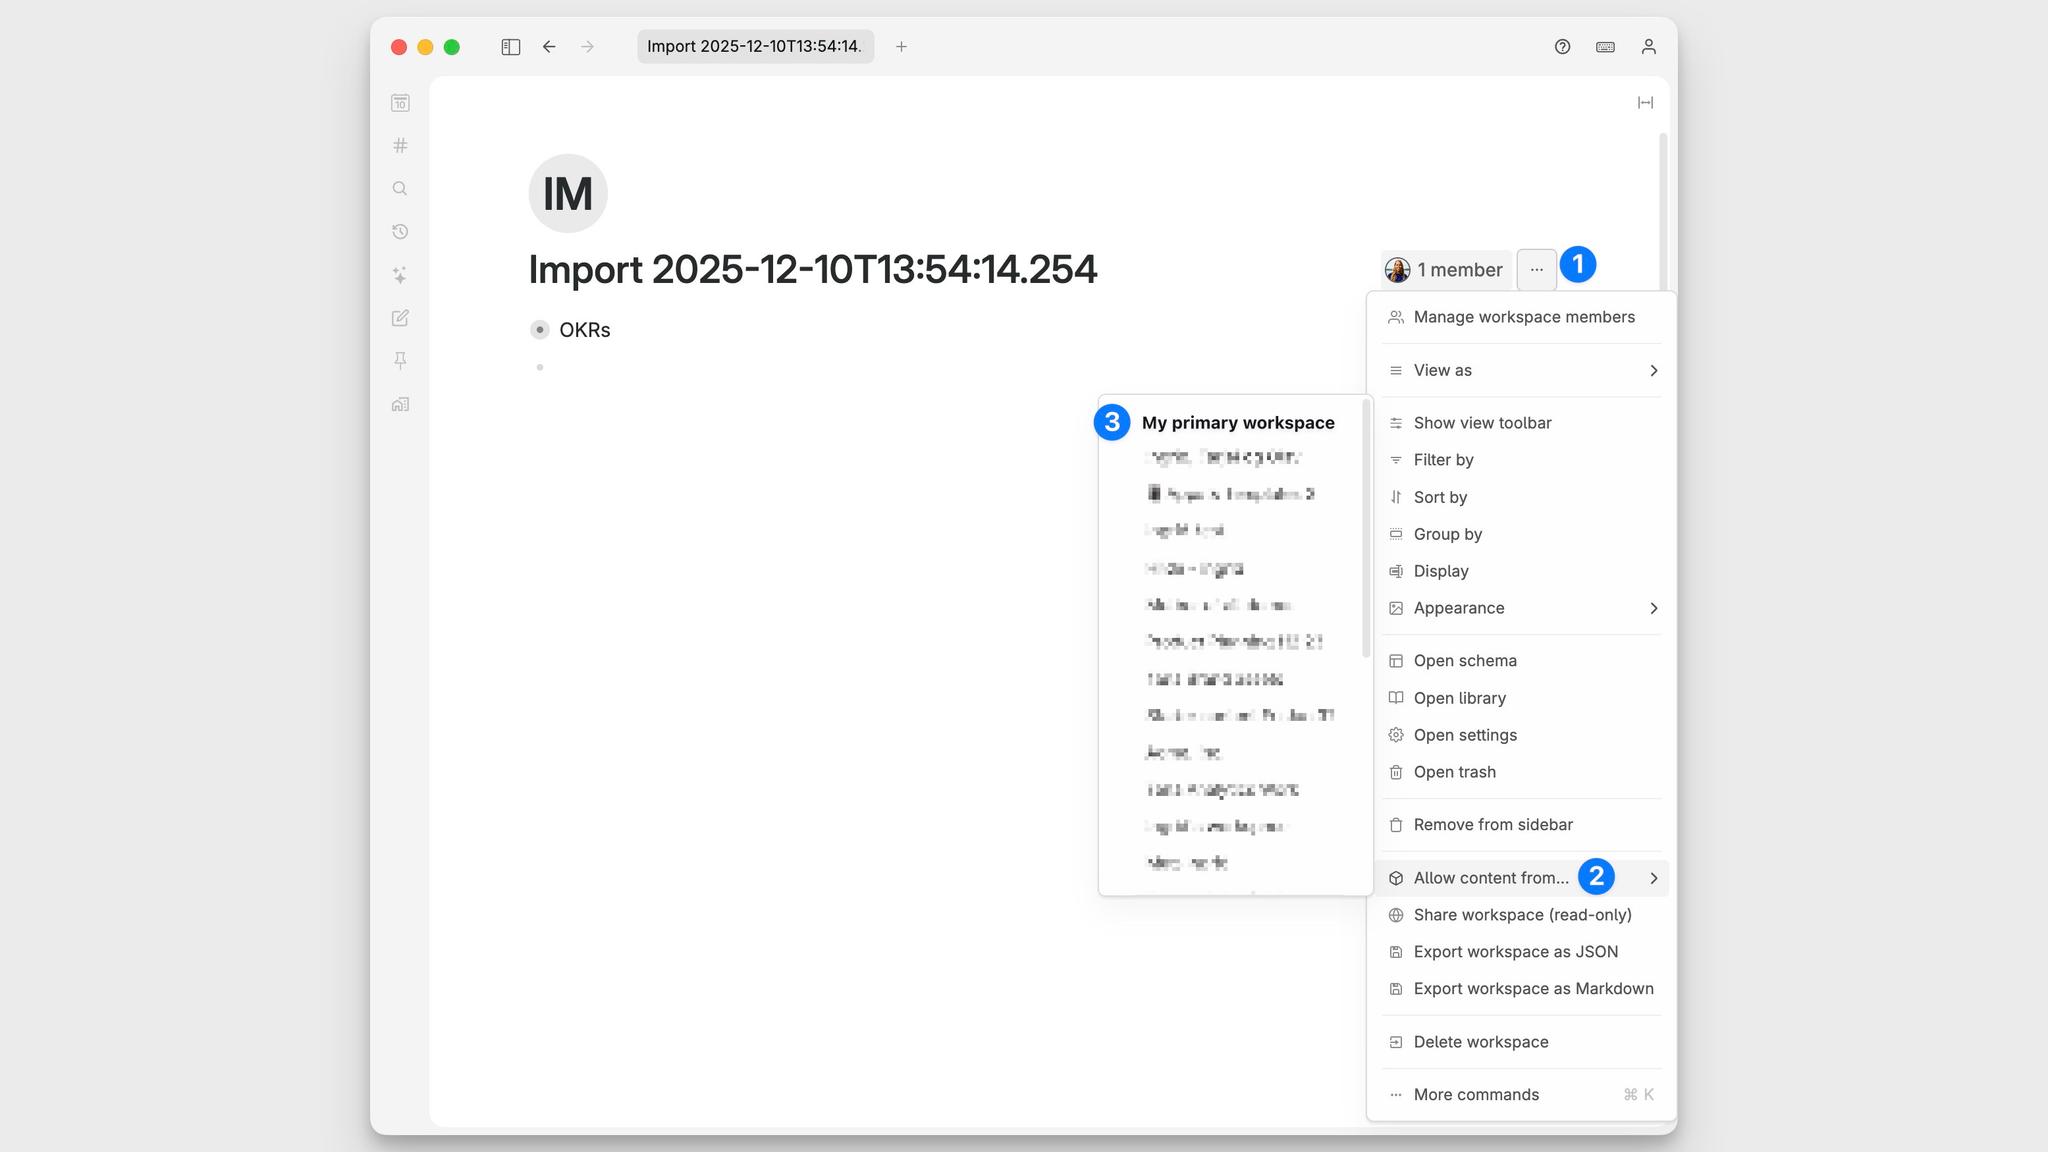The height and width of the screenshot is (1152, 2048).
Task: Select Sort by in the menu
Action: (1523, 497)
